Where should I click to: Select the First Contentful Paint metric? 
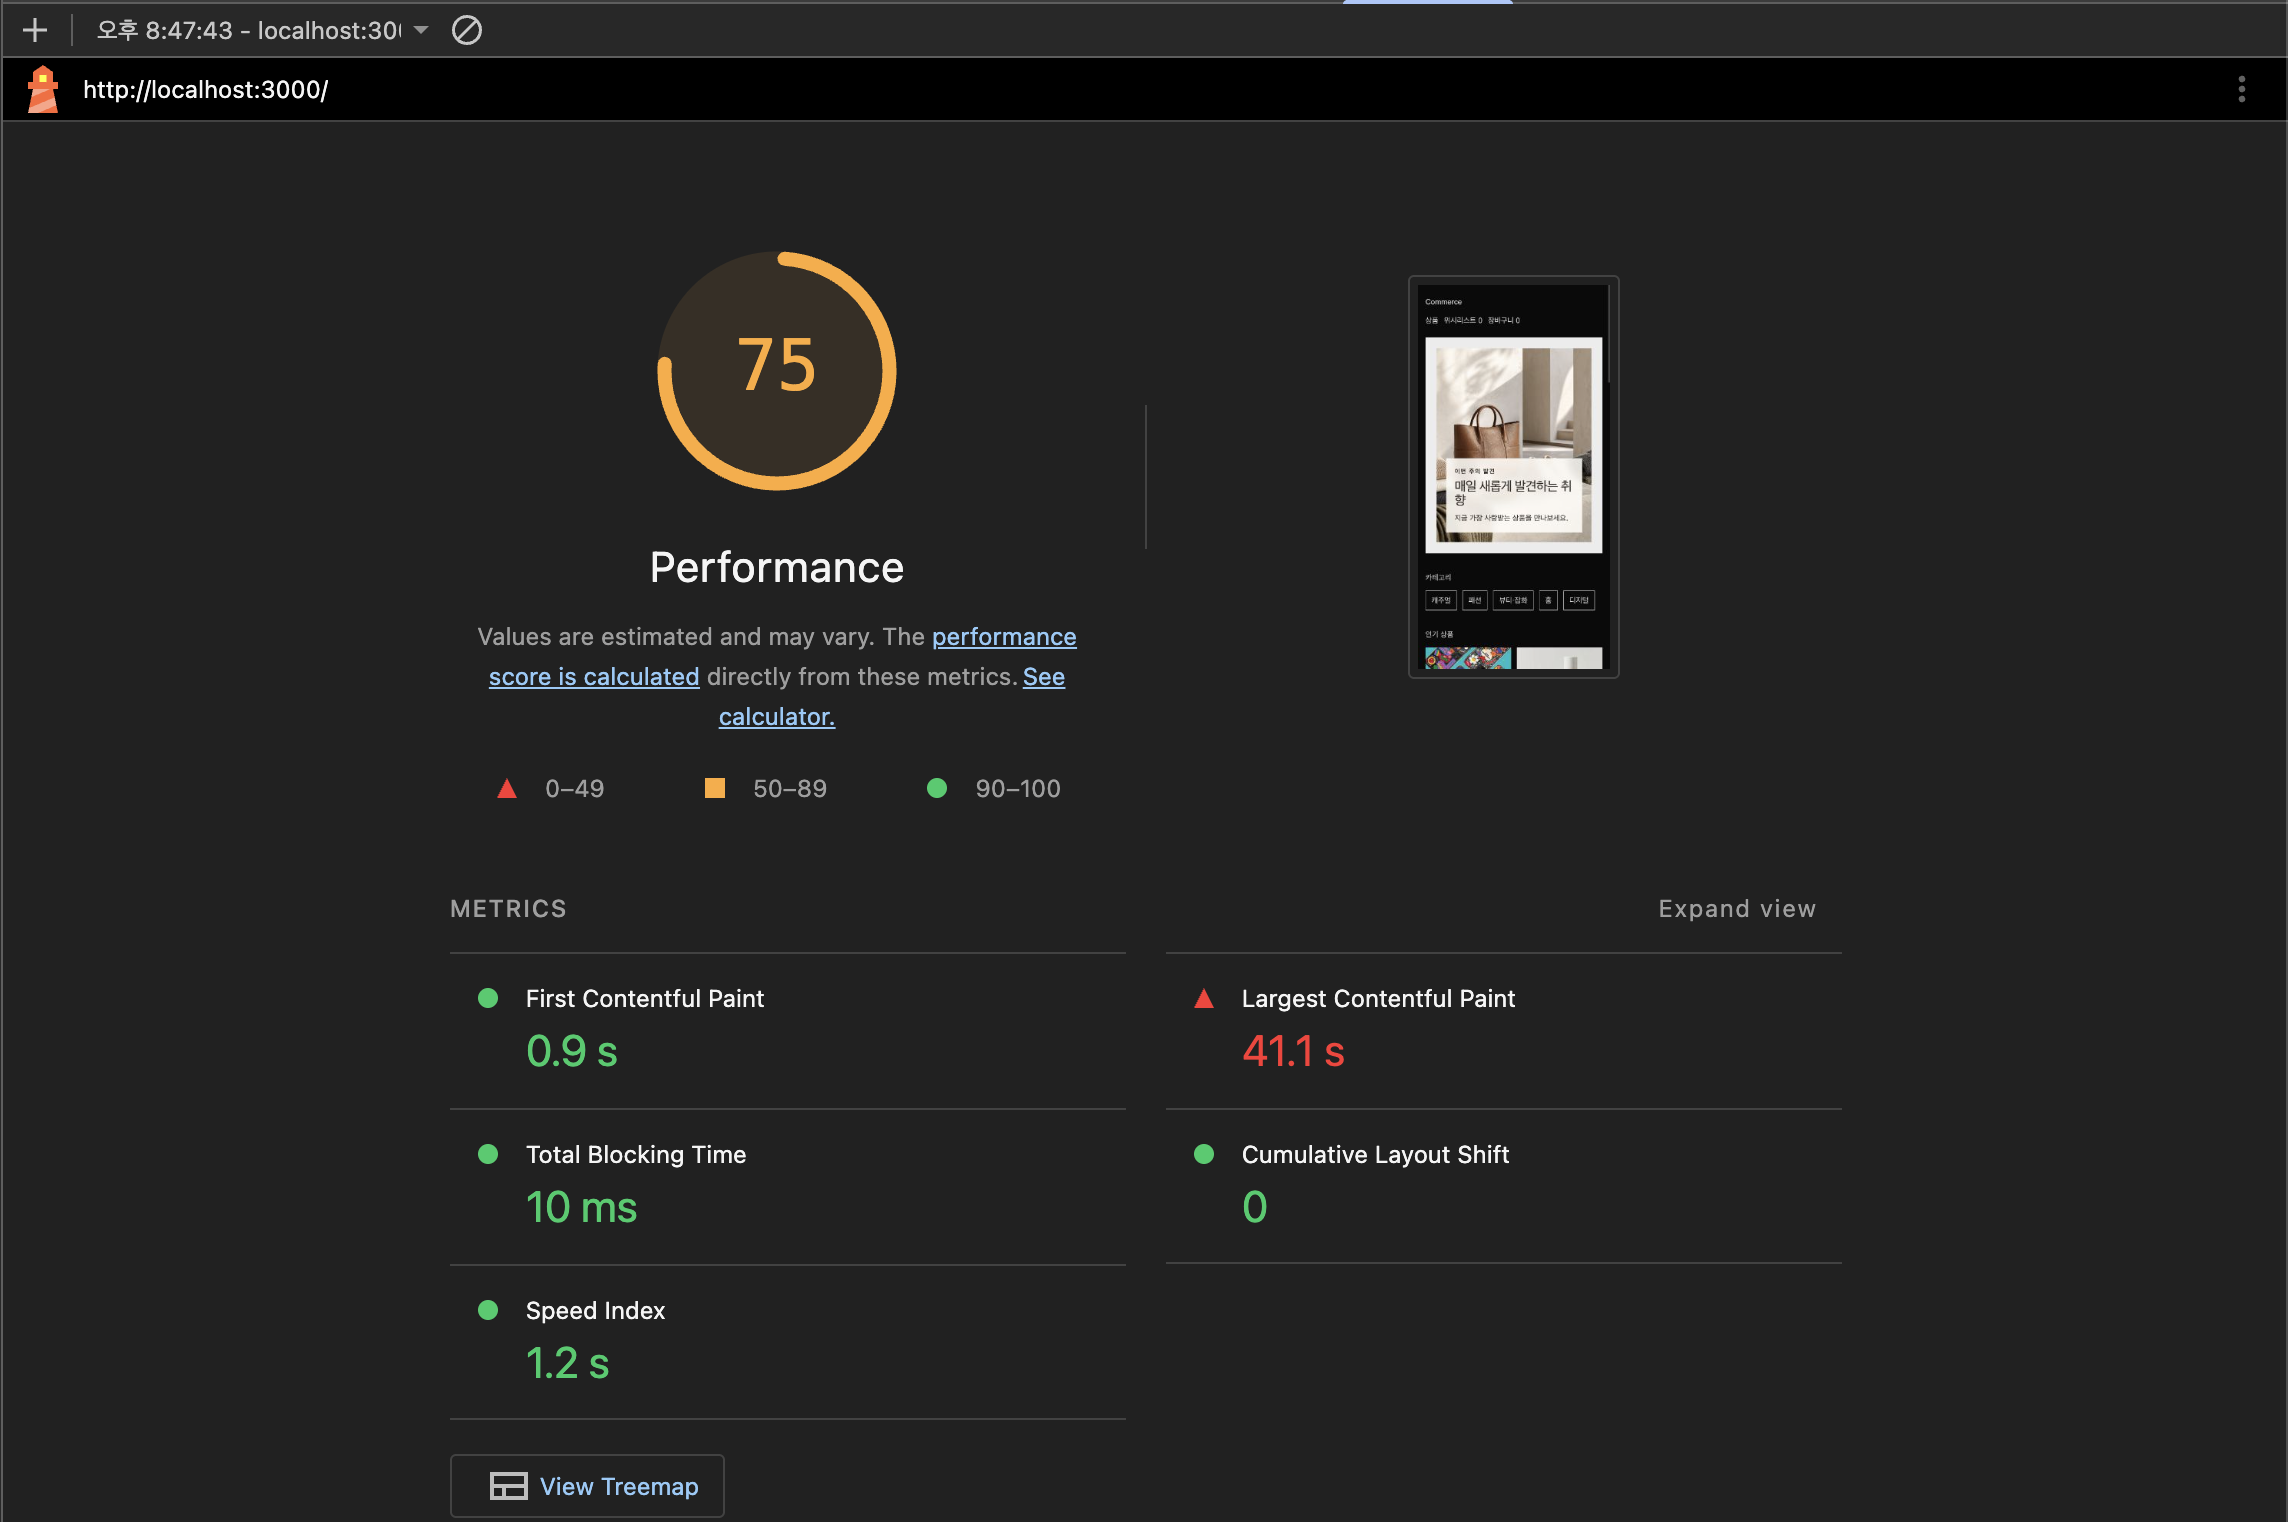point(644,999)
